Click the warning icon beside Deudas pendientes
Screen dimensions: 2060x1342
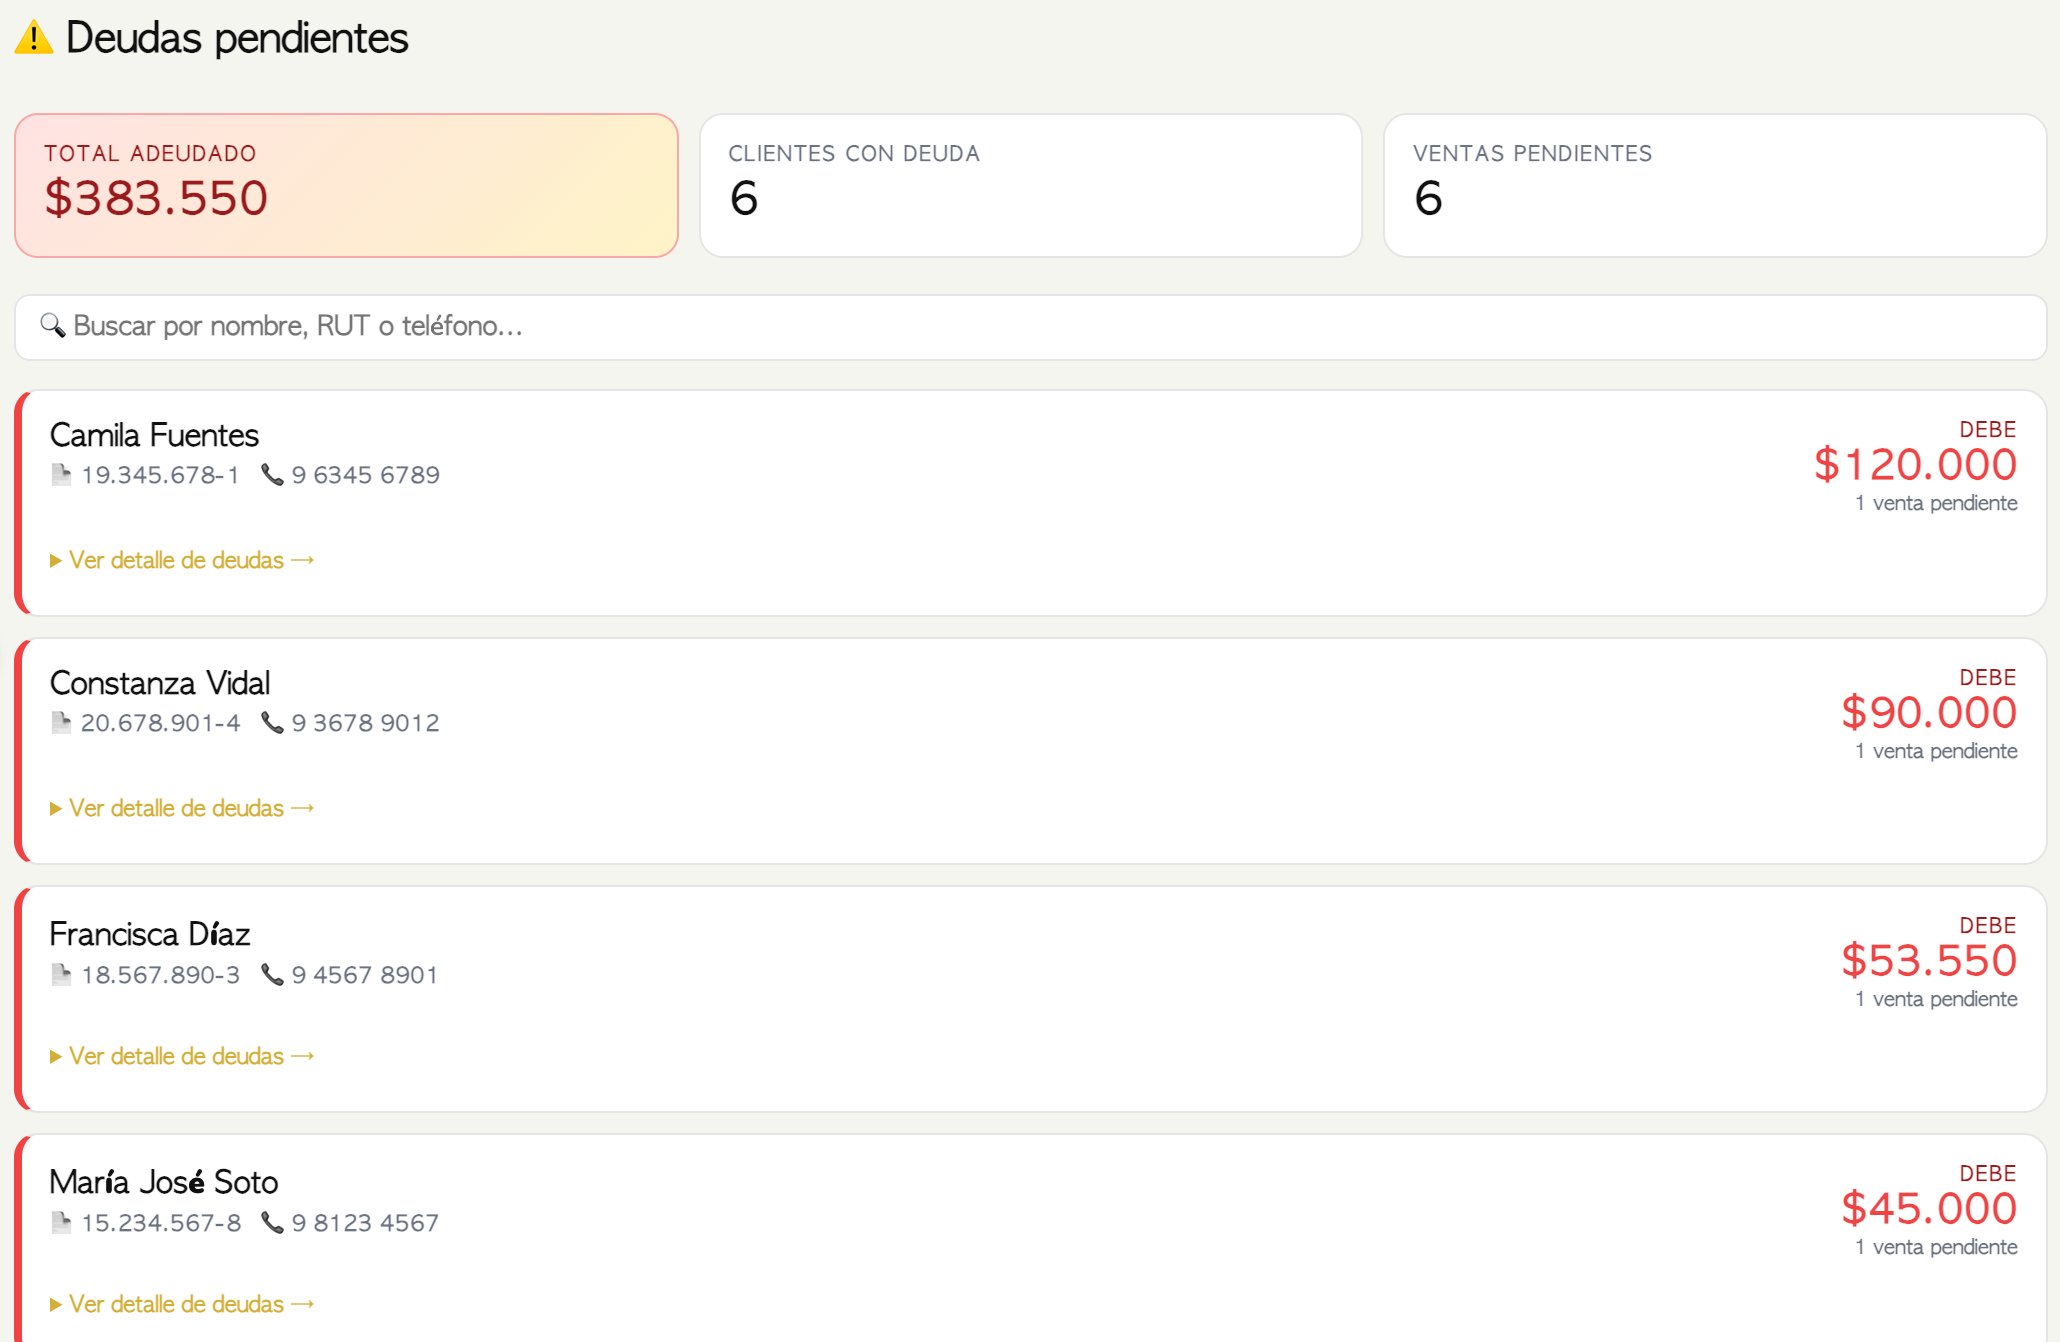coord(34,38)
